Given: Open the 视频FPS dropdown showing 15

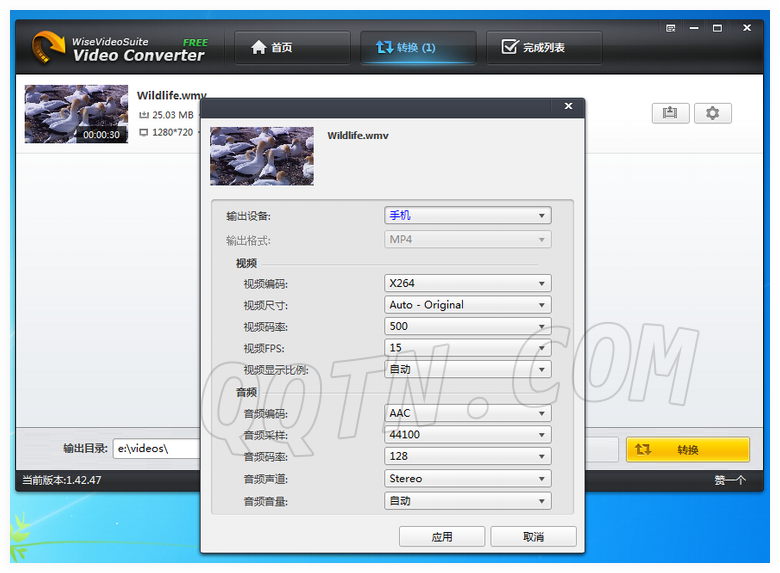Looking at the screenshot, I should (467, 348).
